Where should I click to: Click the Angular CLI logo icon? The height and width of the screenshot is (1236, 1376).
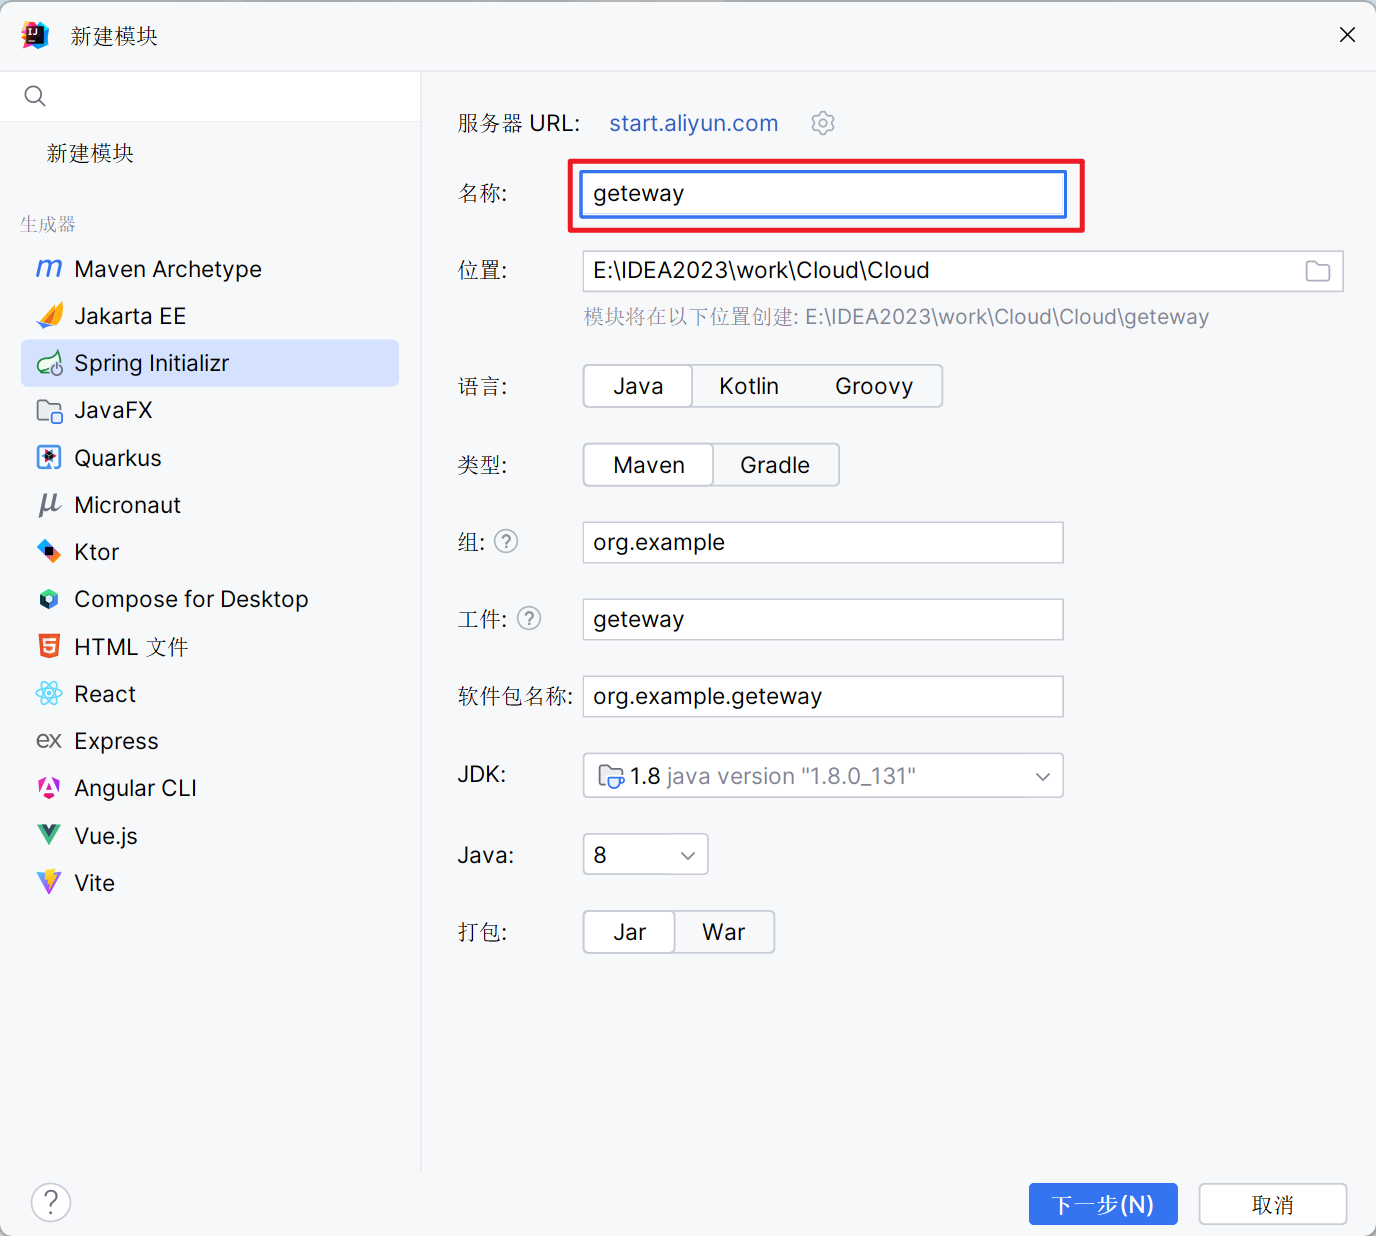49,788
